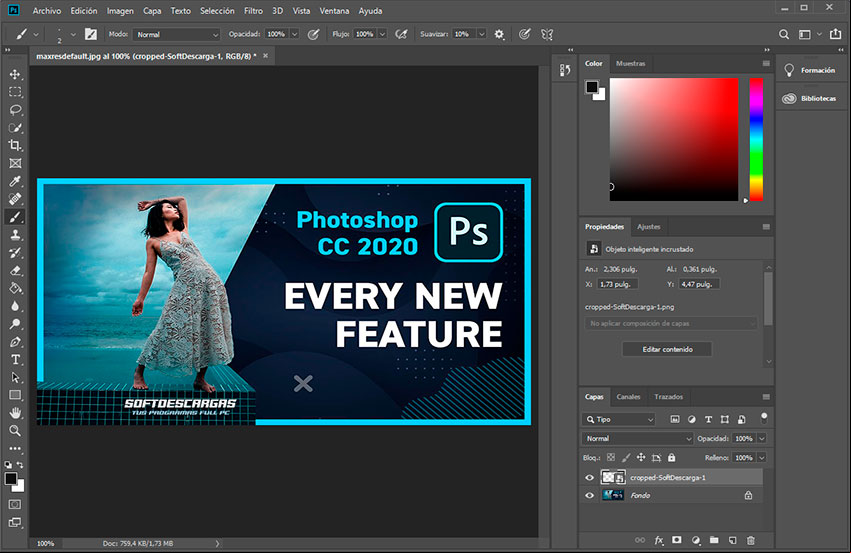Click the symmetry butterfly icon

pyautogui.click(x=547, y=34)
